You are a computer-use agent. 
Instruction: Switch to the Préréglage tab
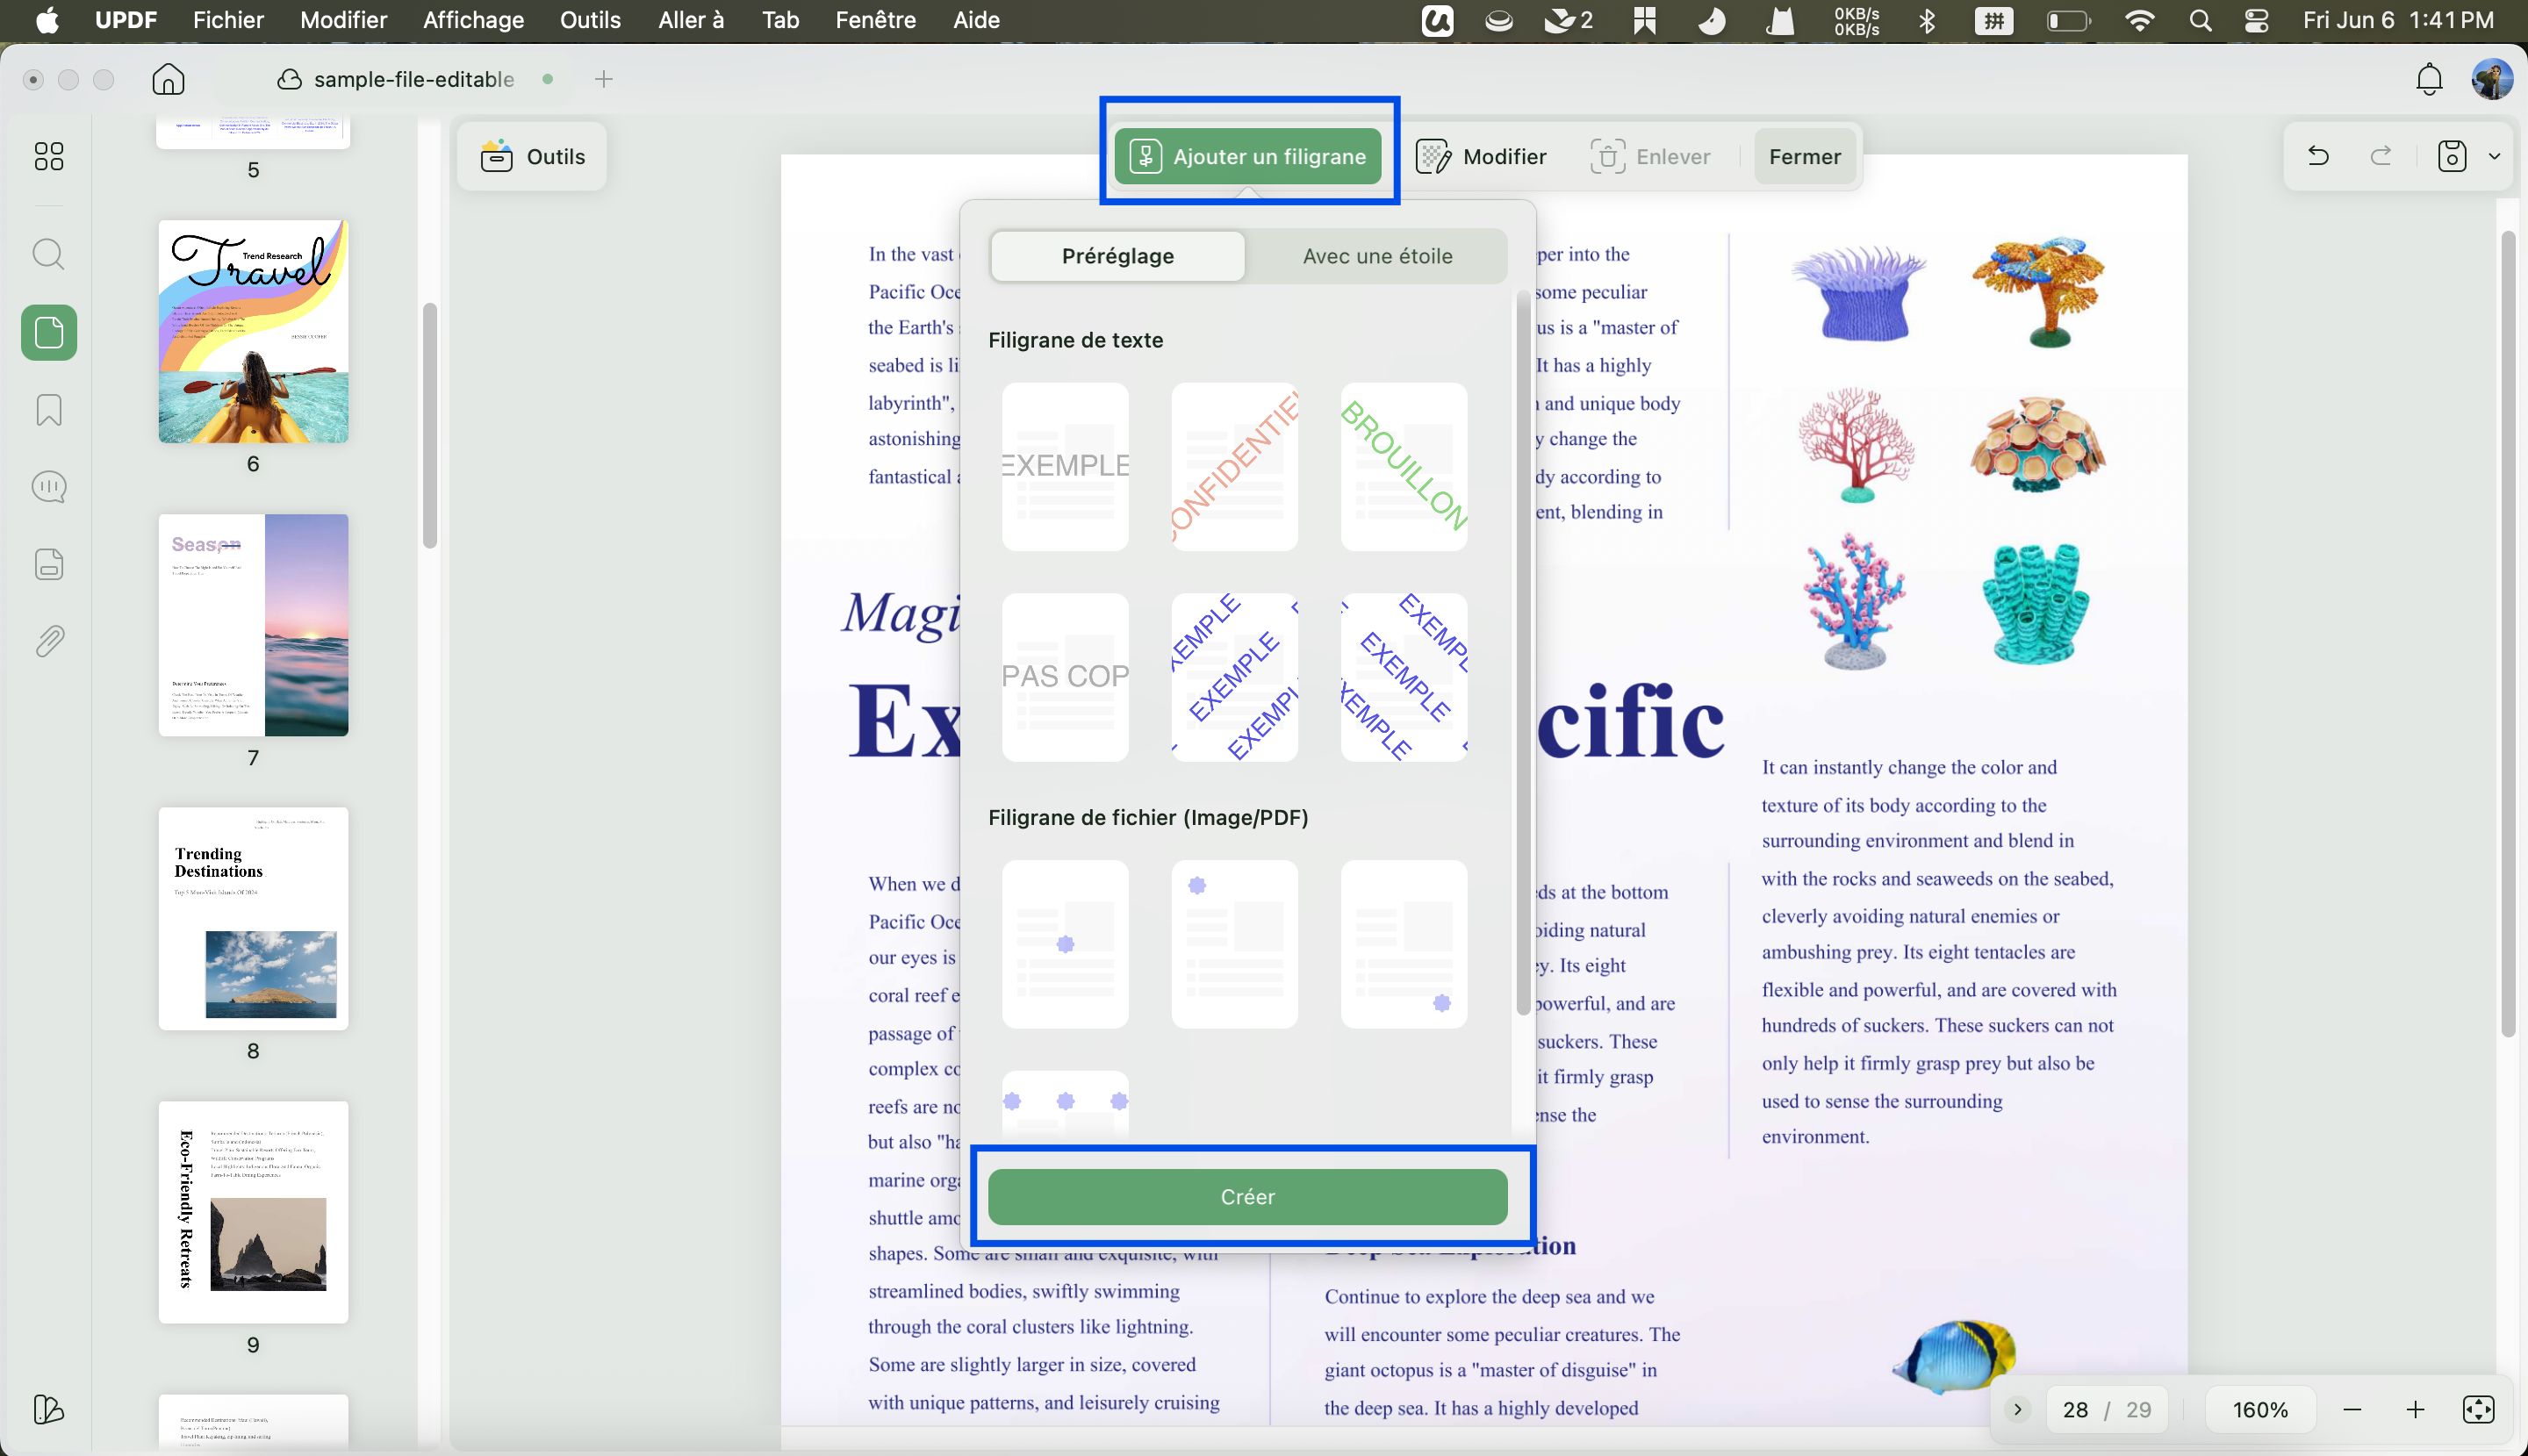(1118, 256)
